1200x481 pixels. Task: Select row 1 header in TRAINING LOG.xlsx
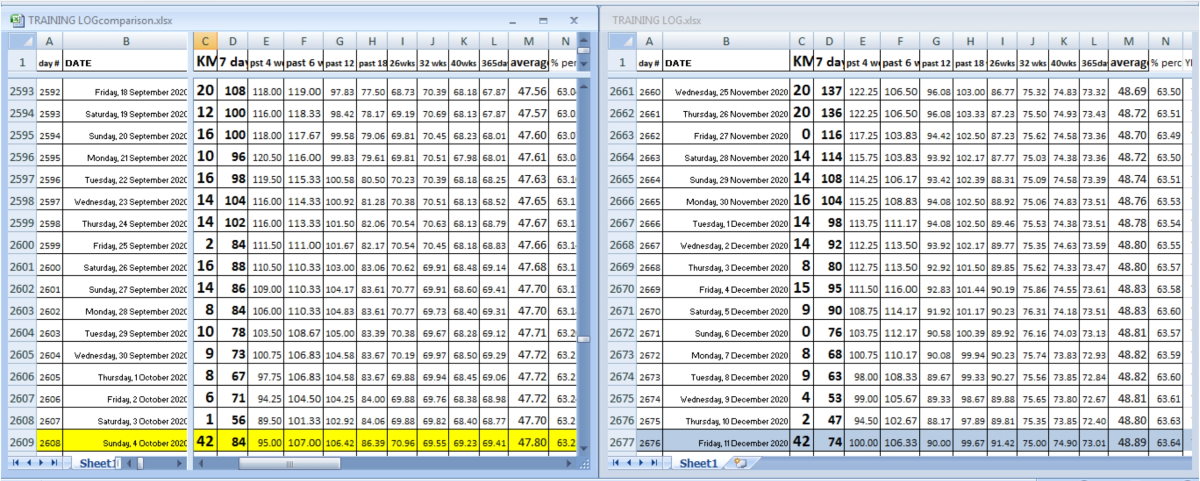point(621,62)
